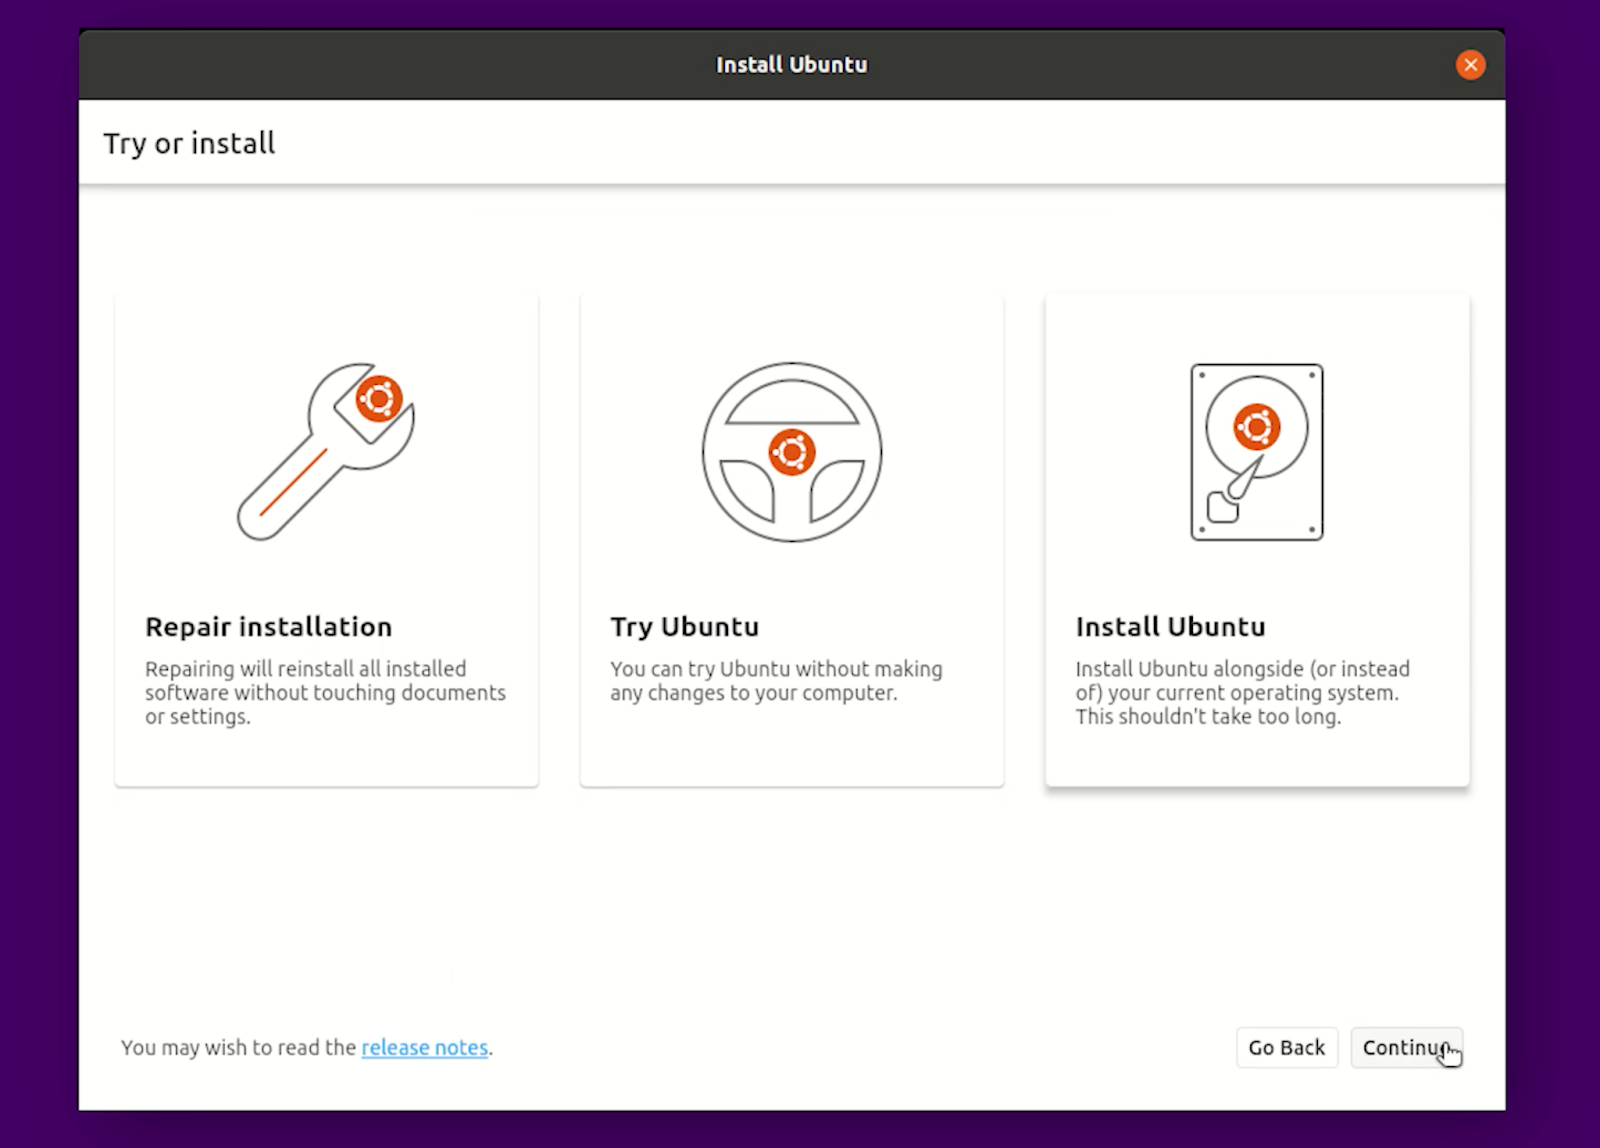Click the hard disk icon on Install Ubuntu card

[x=1256, y=452]
